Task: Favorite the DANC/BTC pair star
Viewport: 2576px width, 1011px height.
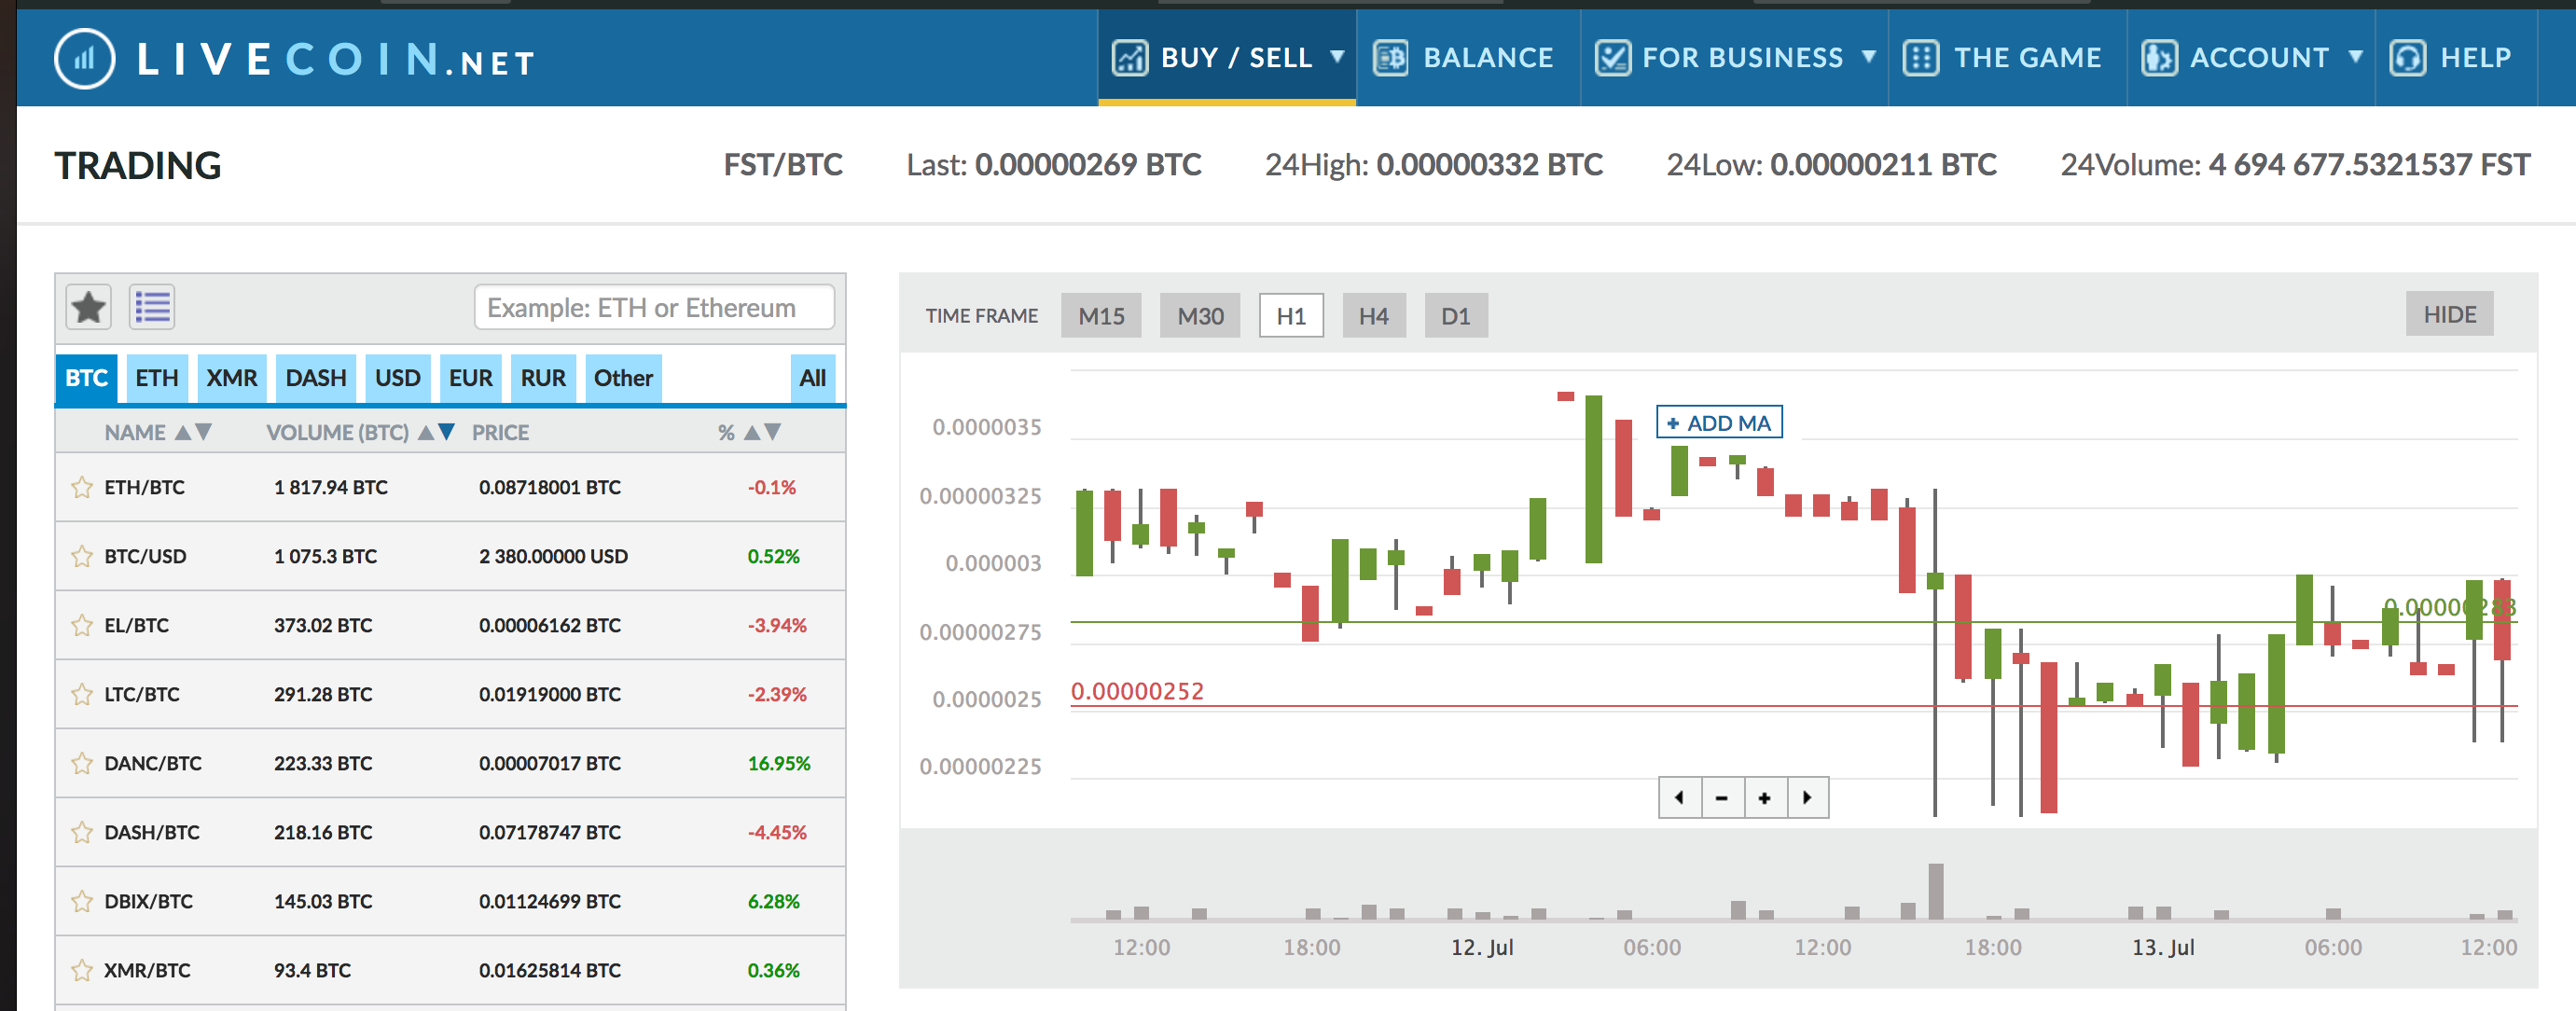Action: pos(81,763)
